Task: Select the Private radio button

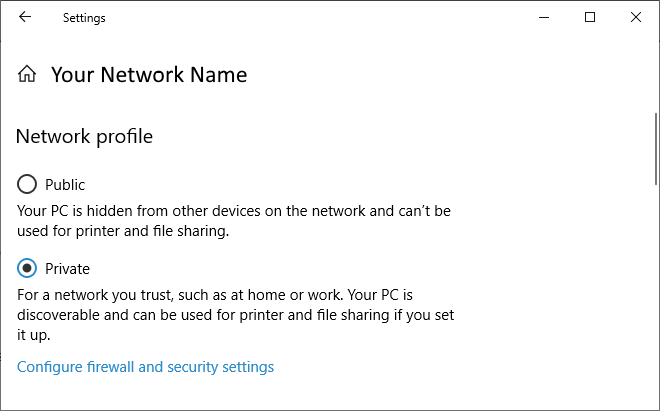Action: point(27,268)
